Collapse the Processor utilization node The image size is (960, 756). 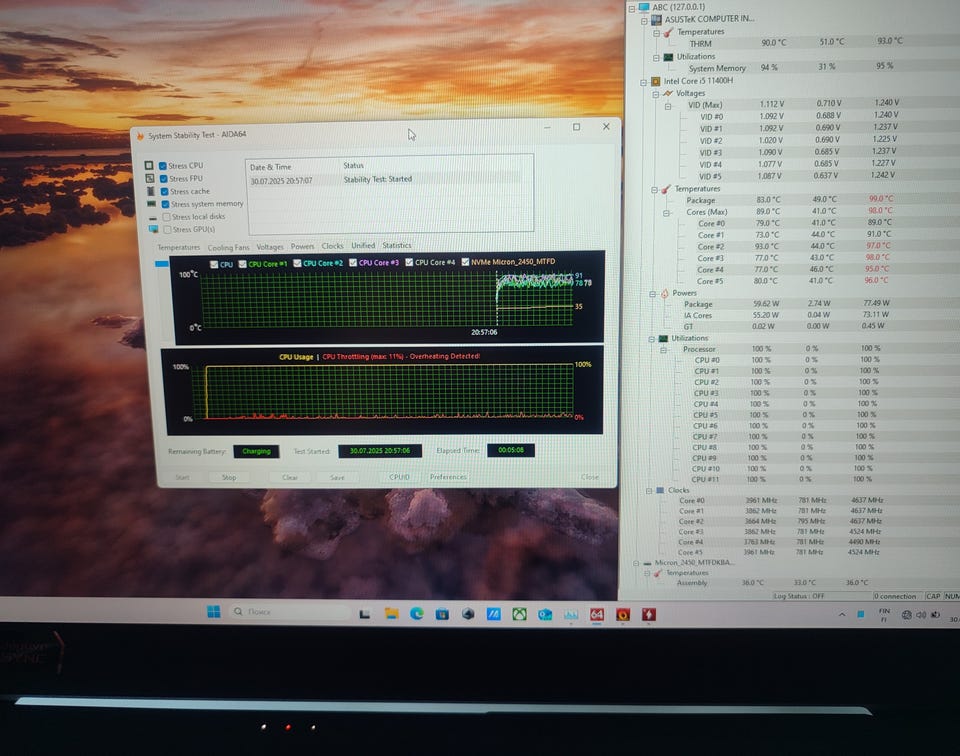[x=664, y=350]
